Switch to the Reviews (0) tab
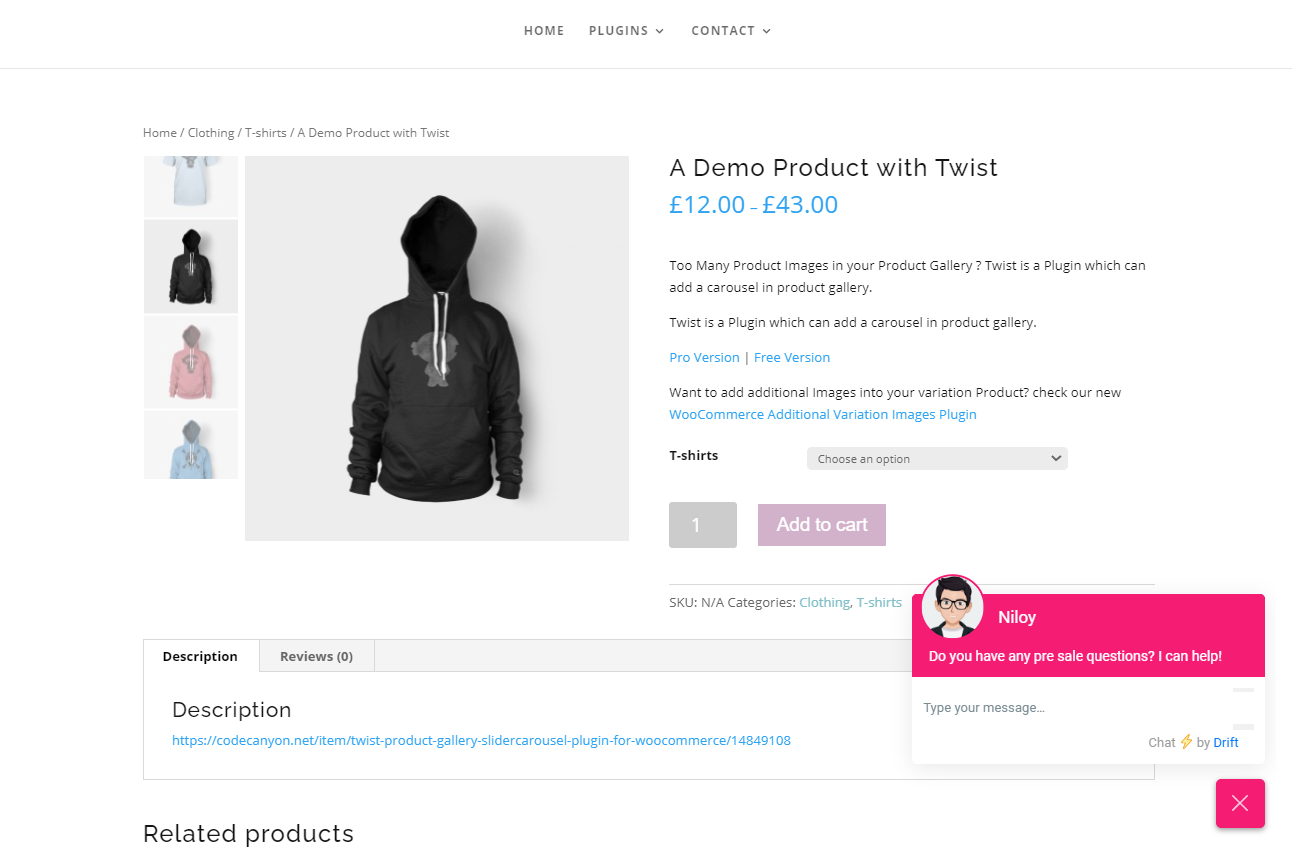Image resolution: width=1292 pixels, height=859 pixels. pos(316,657)
